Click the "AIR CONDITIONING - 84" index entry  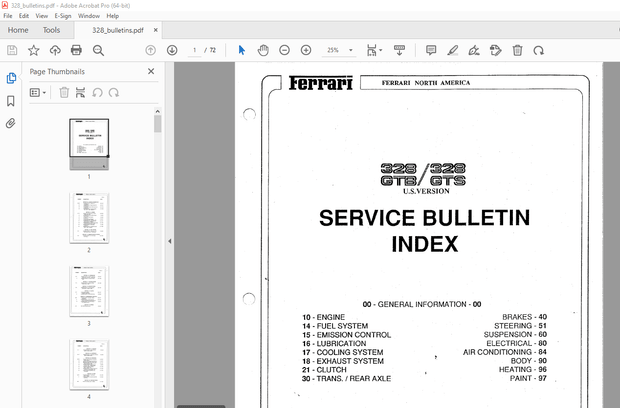[505, 352]
